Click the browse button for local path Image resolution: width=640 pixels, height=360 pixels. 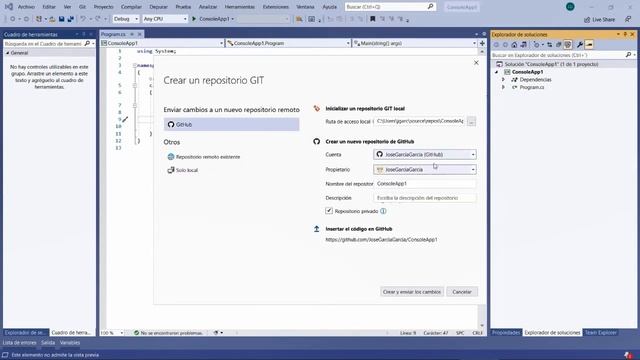pyautogui.click(x=471, y=122)
